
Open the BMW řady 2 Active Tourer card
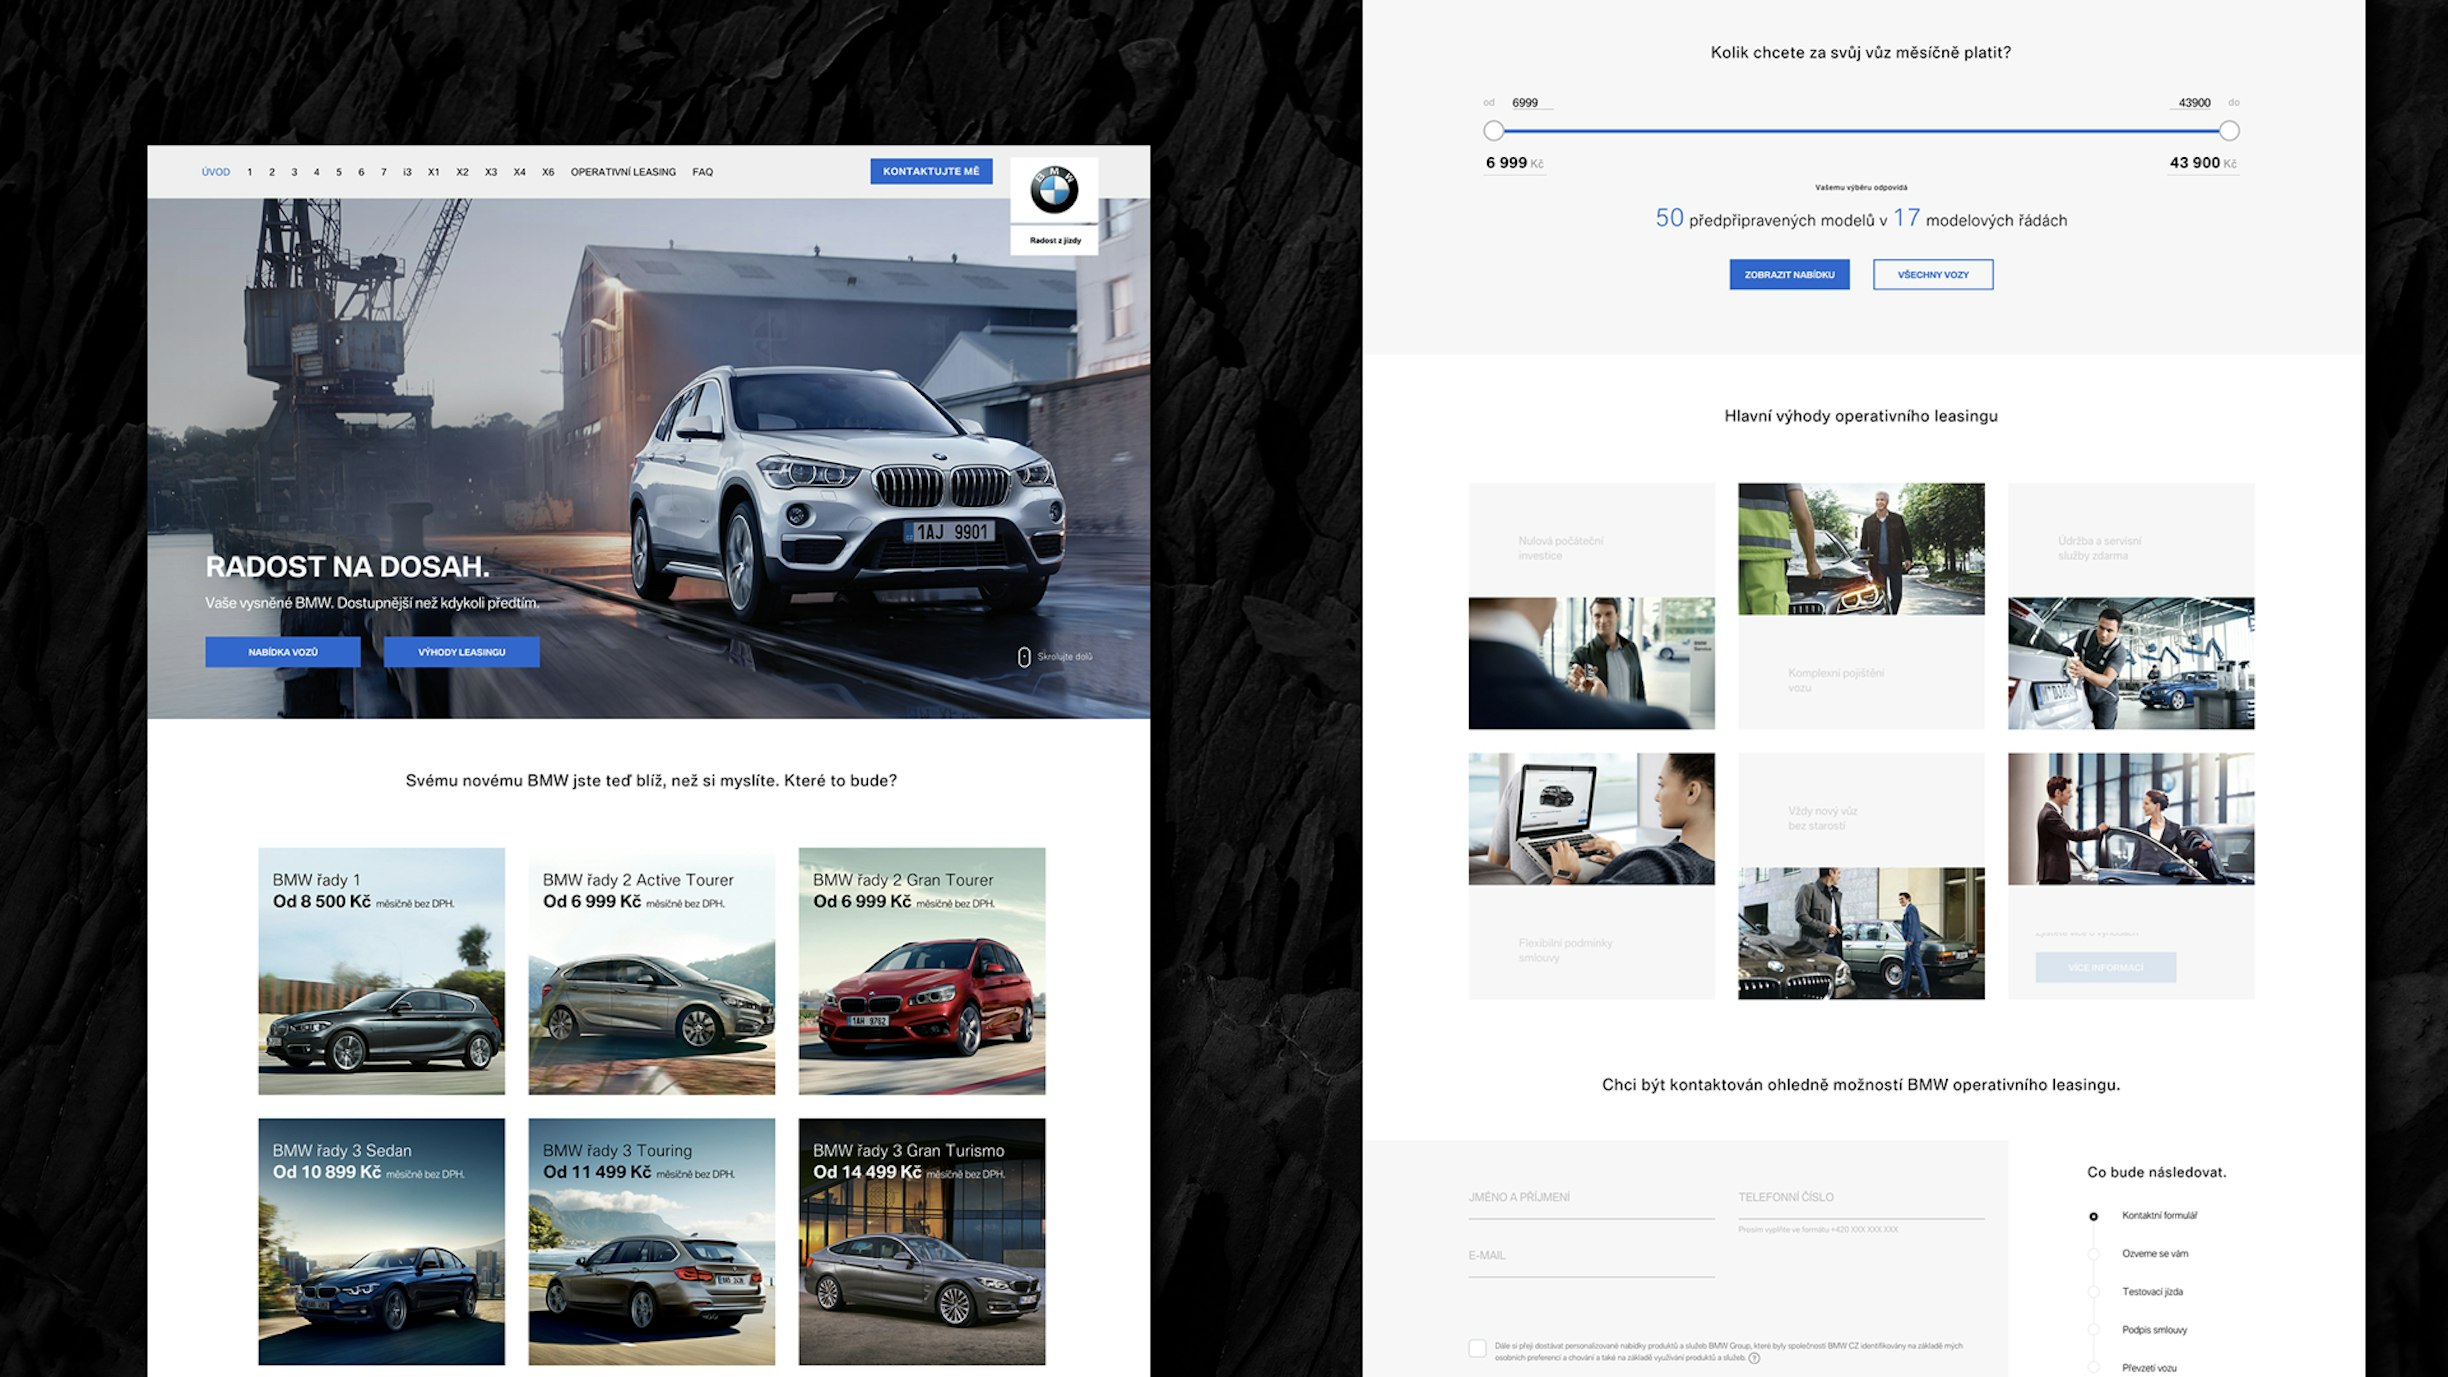tap(652, 971)
